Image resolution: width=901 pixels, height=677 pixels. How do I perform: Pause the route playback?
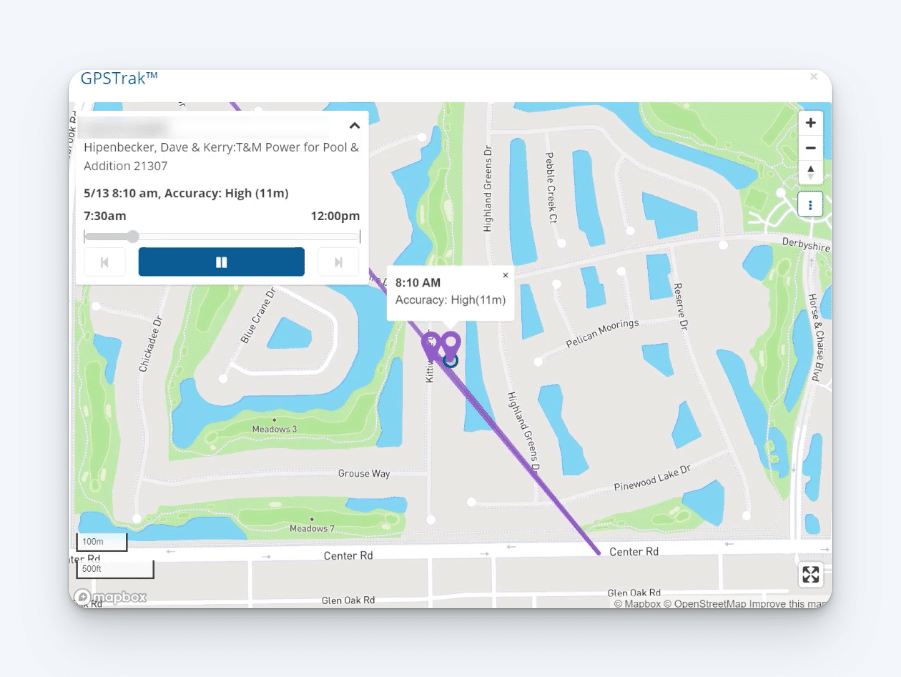pyautogui.click(x=221, y=262)
